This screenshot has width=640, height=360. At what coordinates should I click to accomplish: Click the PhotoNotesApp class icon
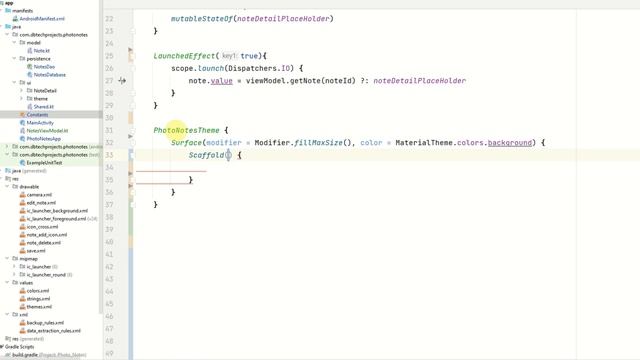tap(23, 139)
